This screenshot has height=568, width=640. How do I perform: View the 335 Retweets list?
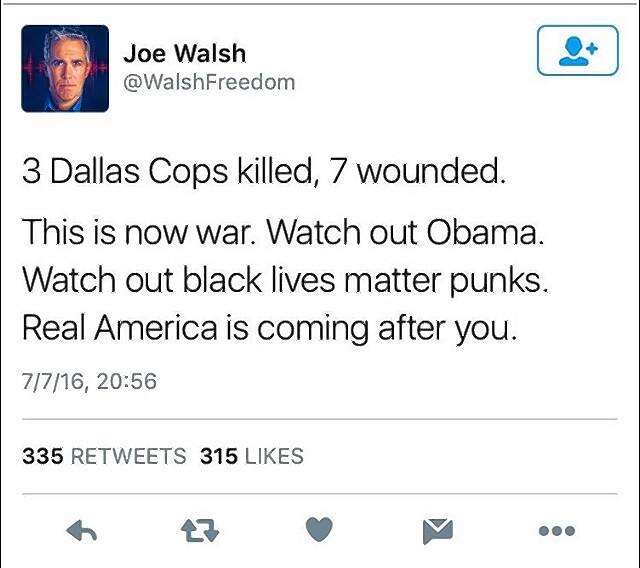point(104,456)
